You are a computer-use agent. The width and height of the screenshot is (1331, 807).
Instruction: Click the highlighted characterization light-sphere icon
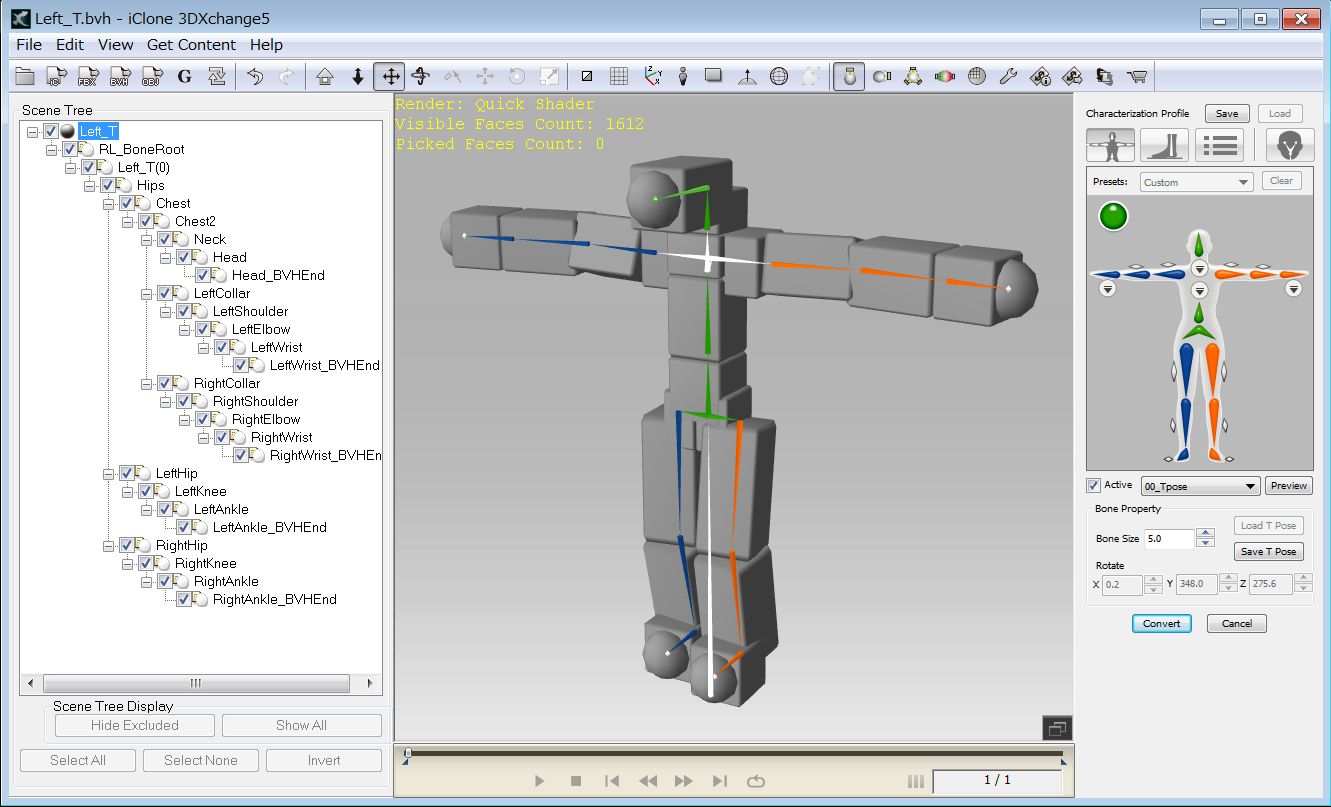[x=849, y=76]
